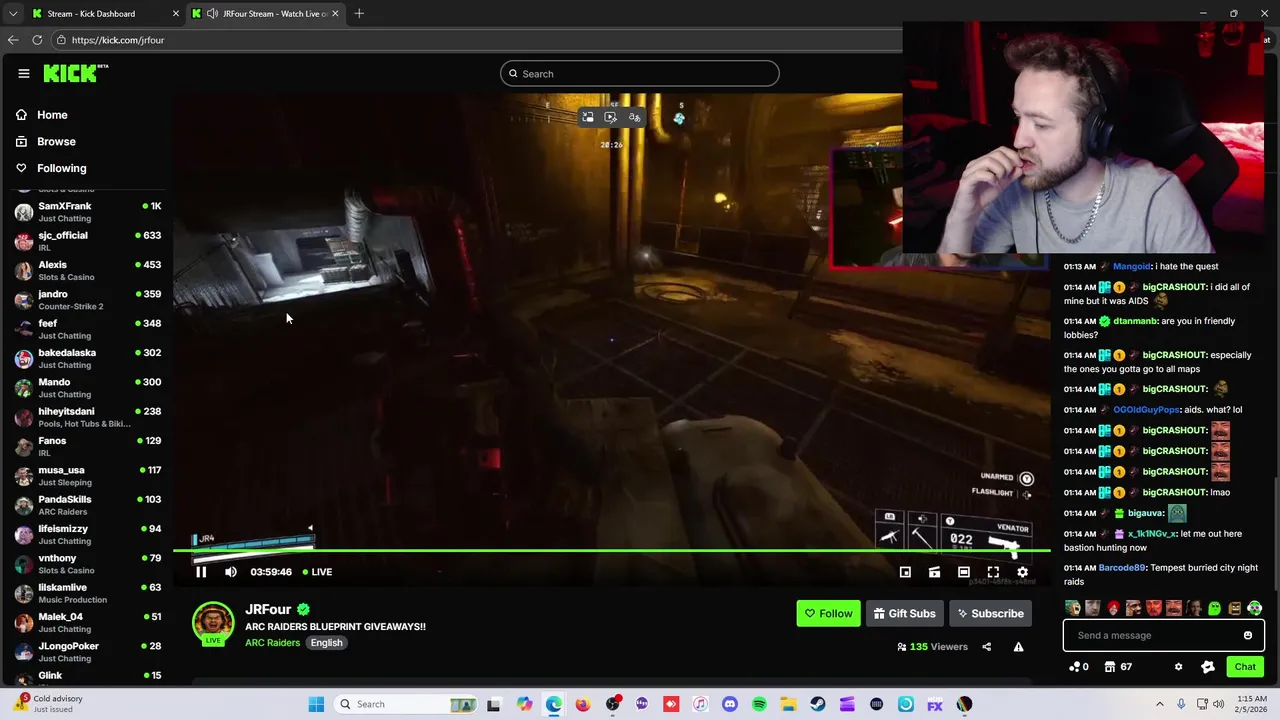This screenshot has height=720, width=1280.
Task: Open sjc_official channel
Action: (88, 241)
